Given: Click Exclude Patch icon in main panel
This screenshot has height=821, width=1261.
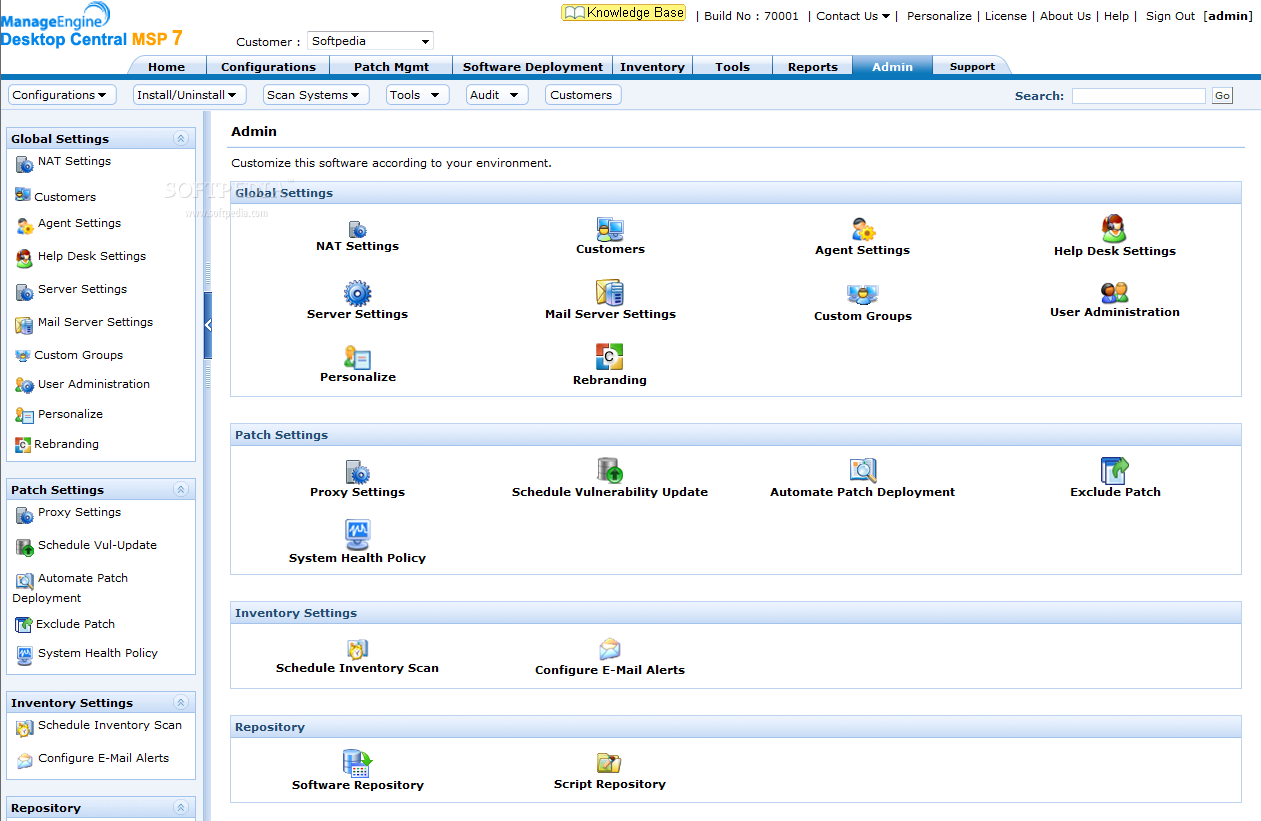Looking at the screenshot, I should click(1115, 471).
